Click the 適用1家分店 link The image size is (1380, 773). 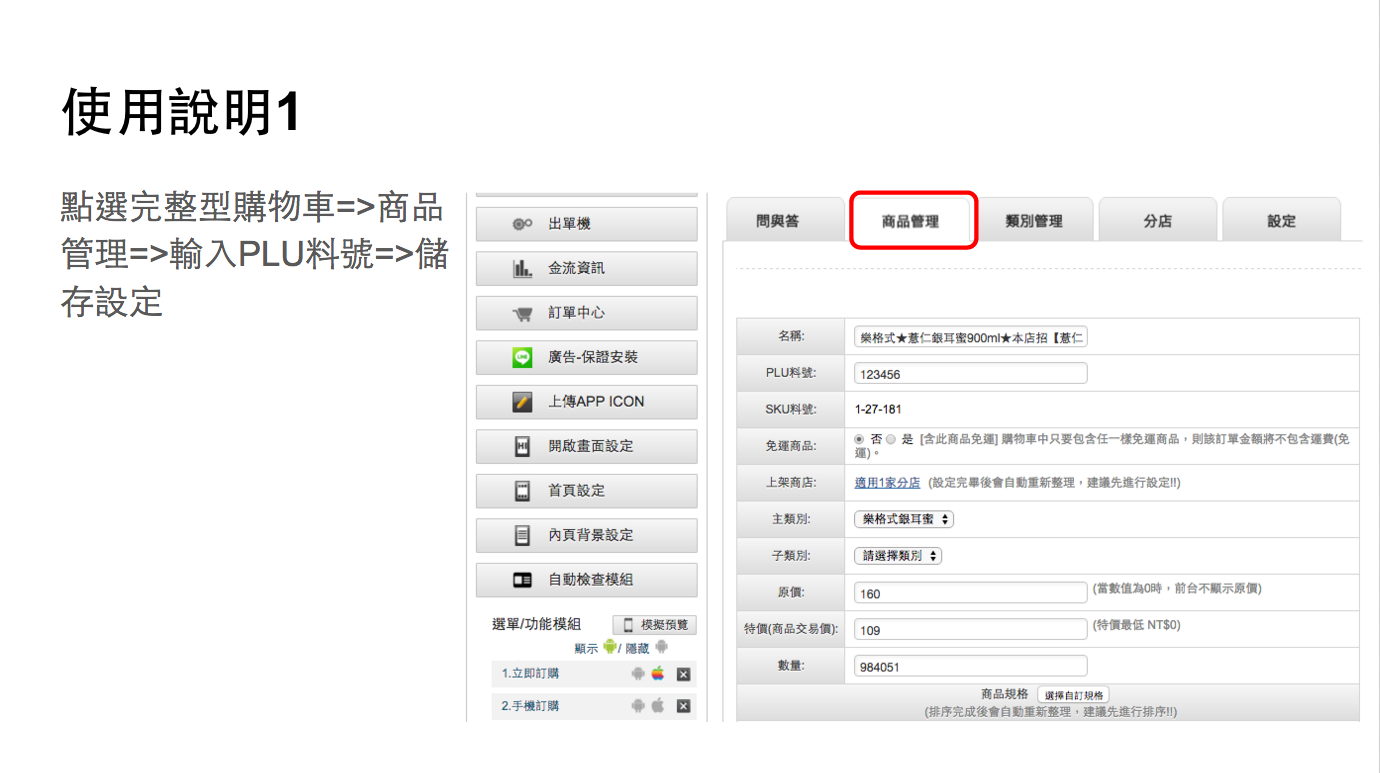click(887, 483)
